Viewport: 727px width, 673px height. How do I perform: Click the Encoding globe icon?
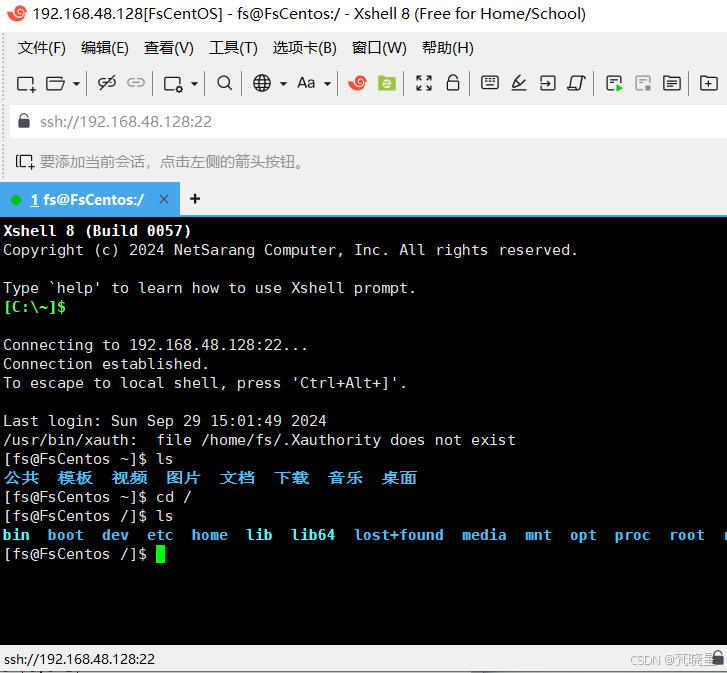coord(262,83)
